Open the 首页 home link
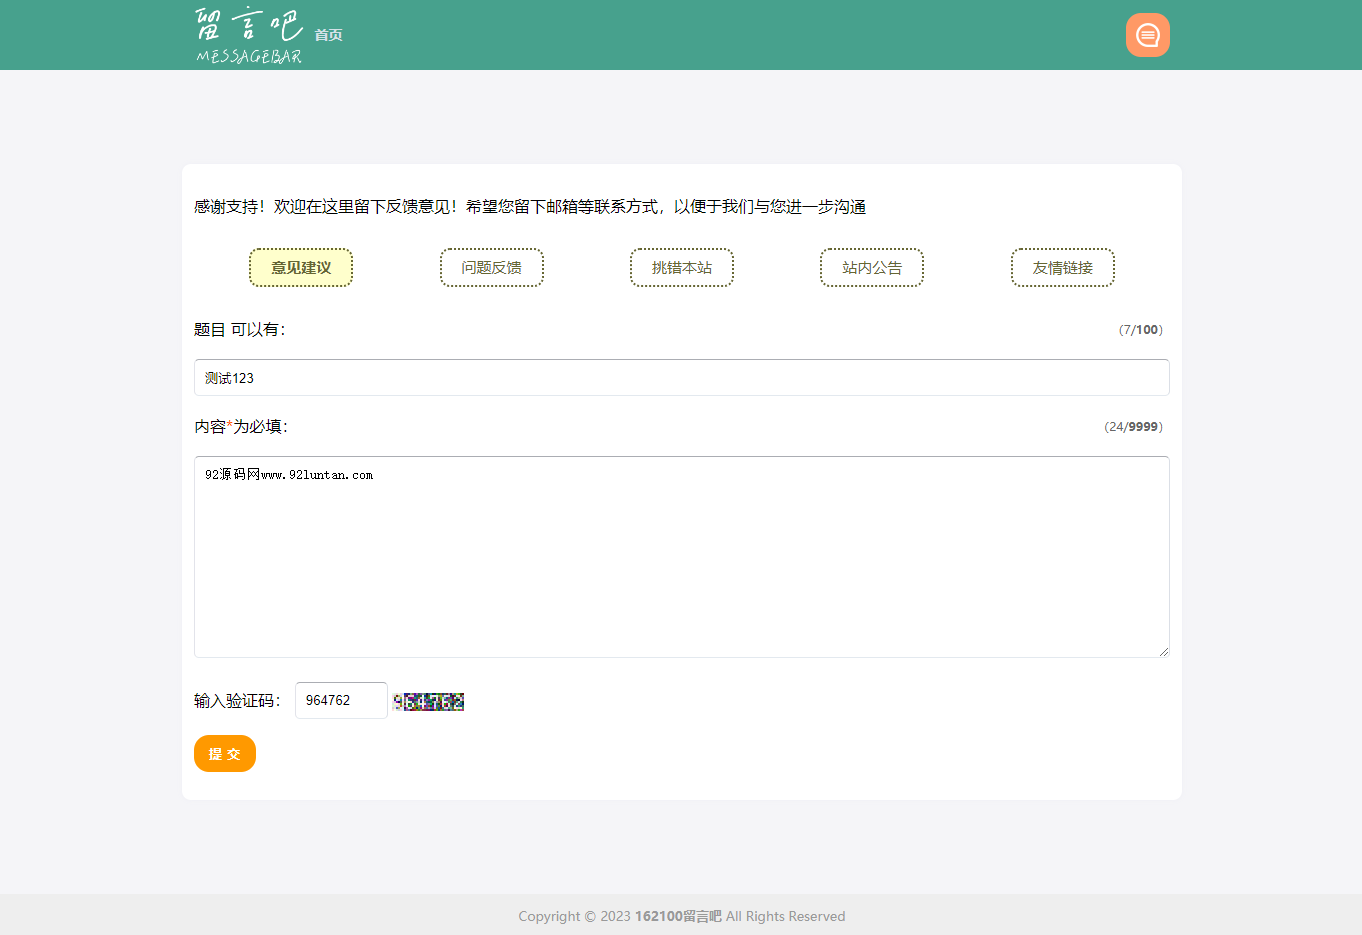Screen dimensions: 1362x935 [x=328, y=35]
